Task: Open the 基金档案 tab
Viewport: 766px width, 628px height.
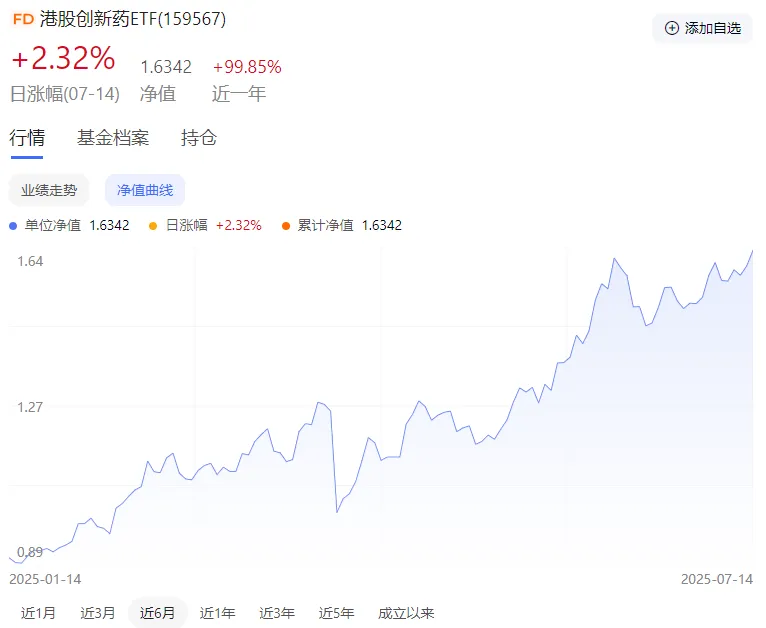Action: [113, 138]
